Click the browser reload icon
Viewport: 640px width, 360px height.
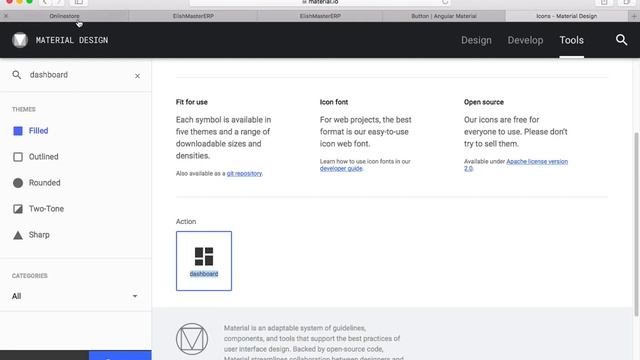coord(445,2)
